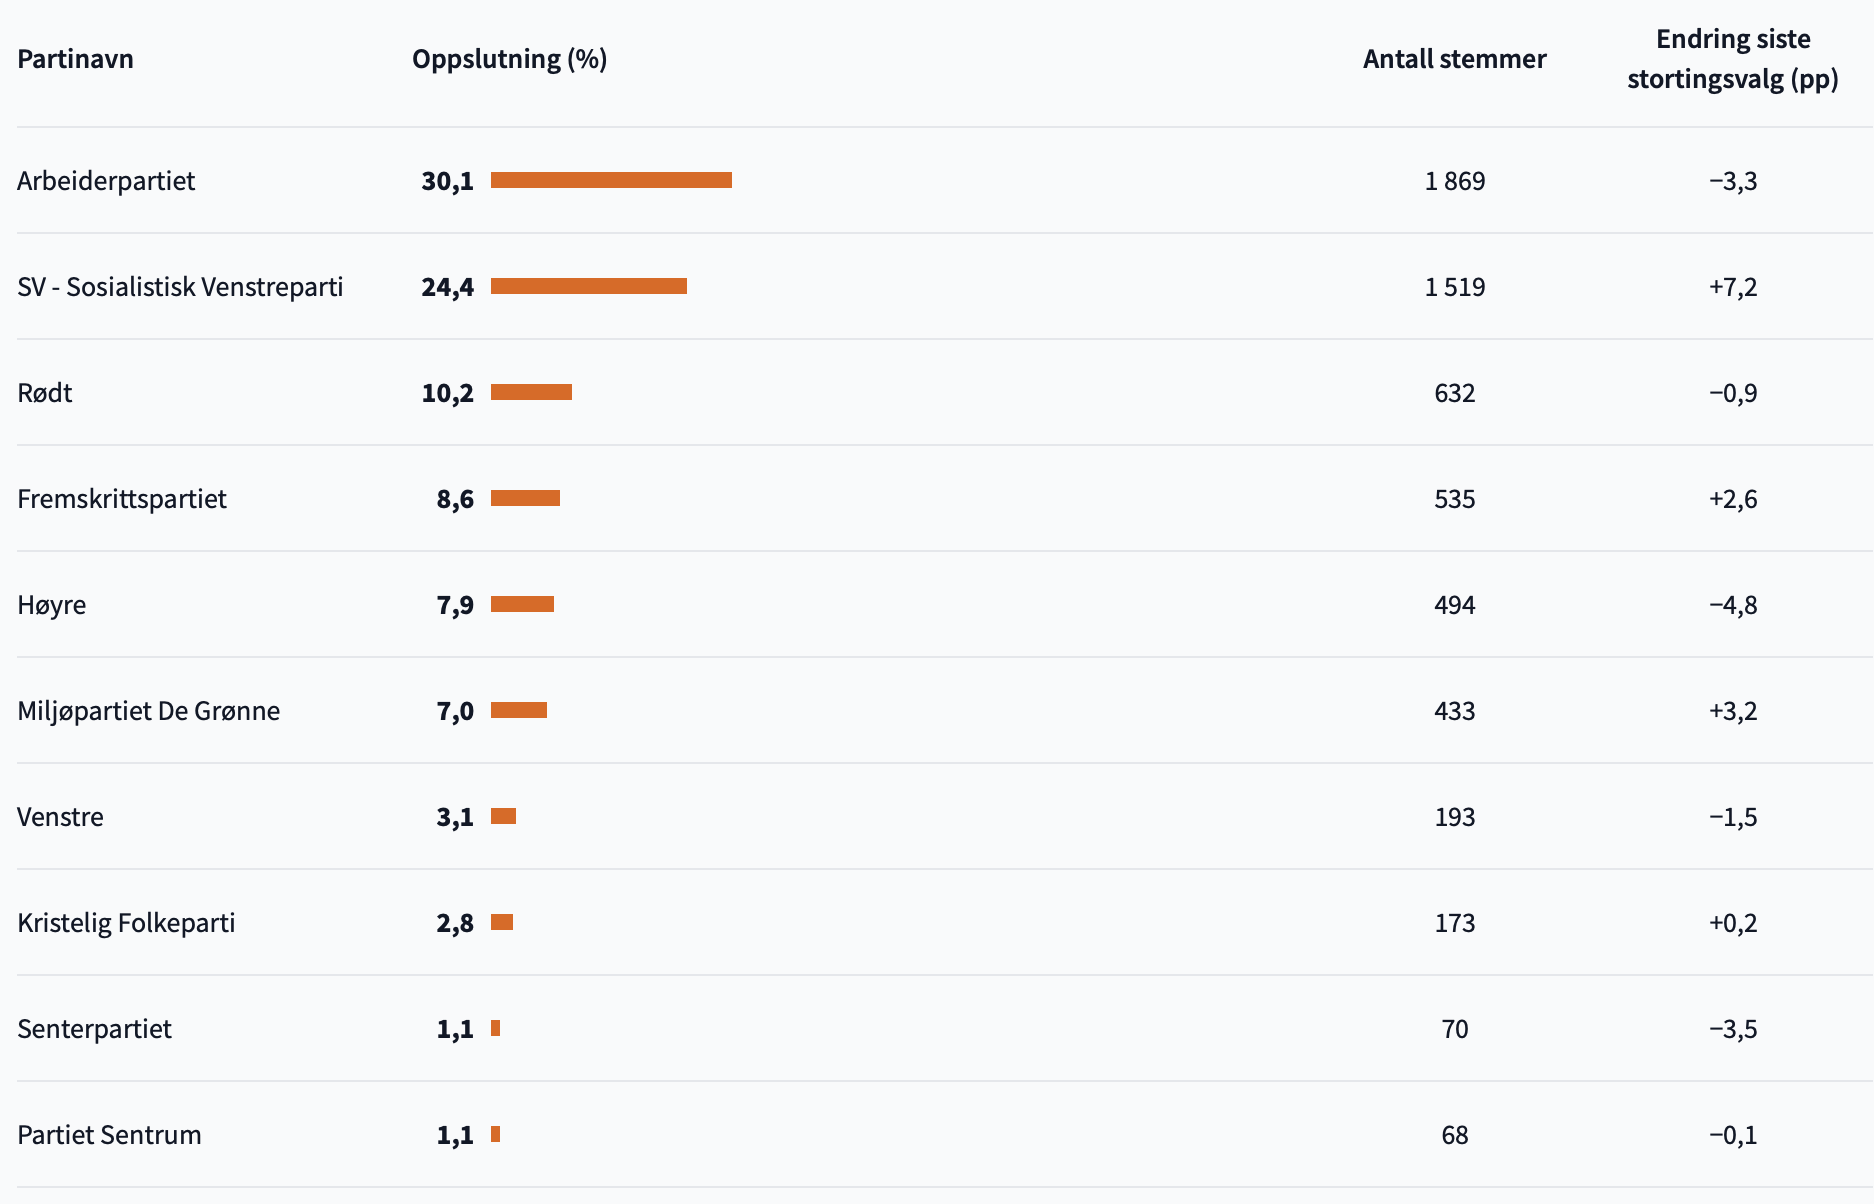Click Venstre's 3,1 percent value

(x=455, y=817)
